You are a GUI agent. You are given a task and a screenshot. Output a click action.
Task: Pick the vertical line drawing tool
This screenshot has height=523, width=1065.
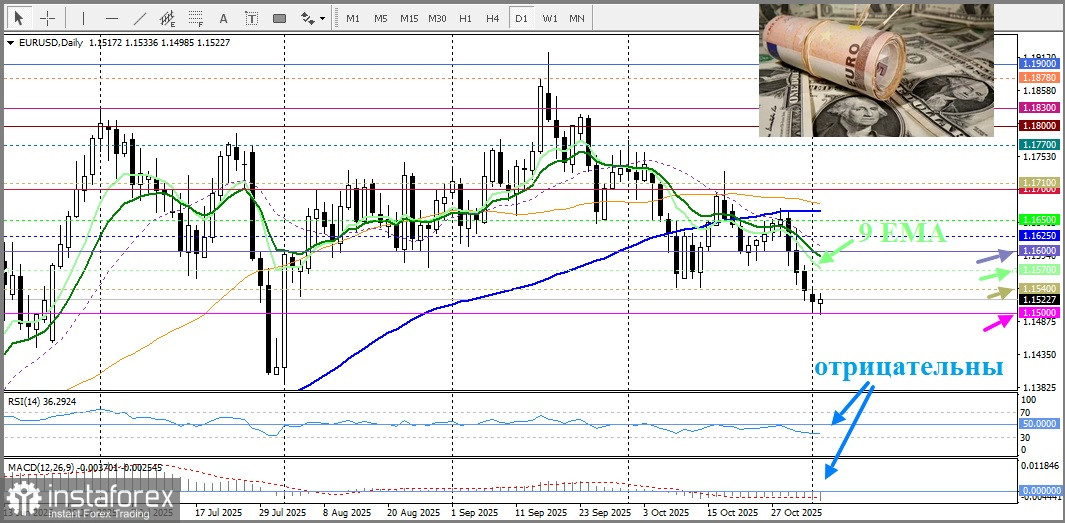pos(83,18)
